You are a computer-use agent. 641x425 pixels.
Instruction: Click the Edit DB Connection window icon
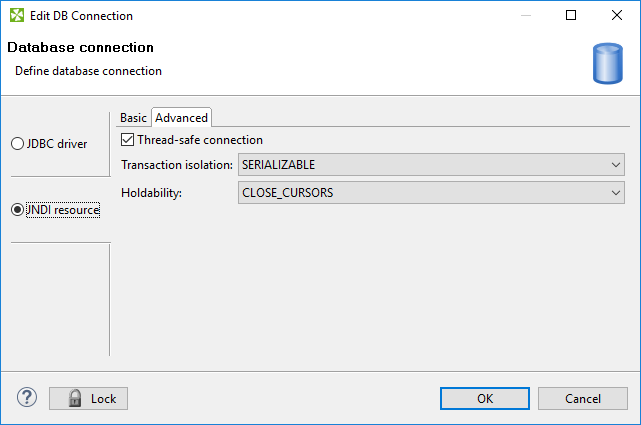tap(16, 16)
